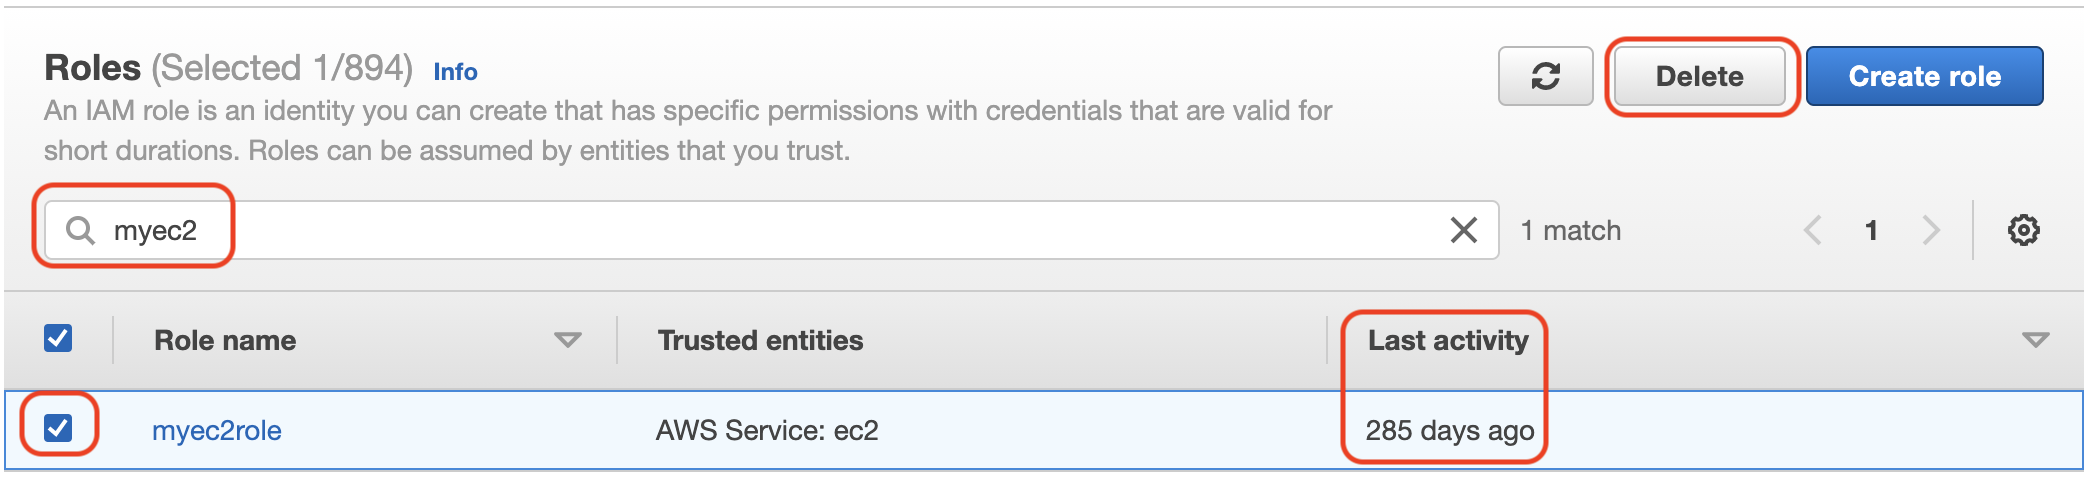2090x482 pixels.
Task: Click the Trusted entities column header
Action: tap(760, 340)
